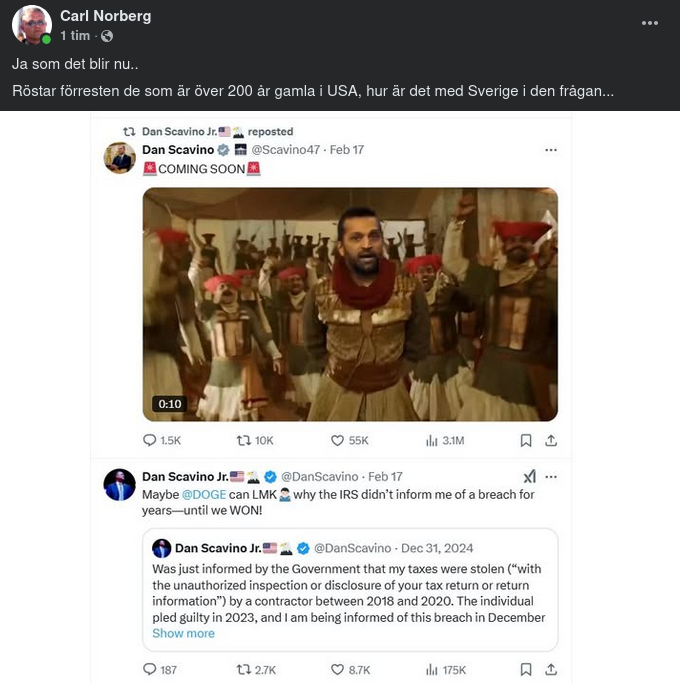Viewport: 680px width, 684px height.
Task: Expand quoted tweet with Show more
Action: [x=183, y=633]
